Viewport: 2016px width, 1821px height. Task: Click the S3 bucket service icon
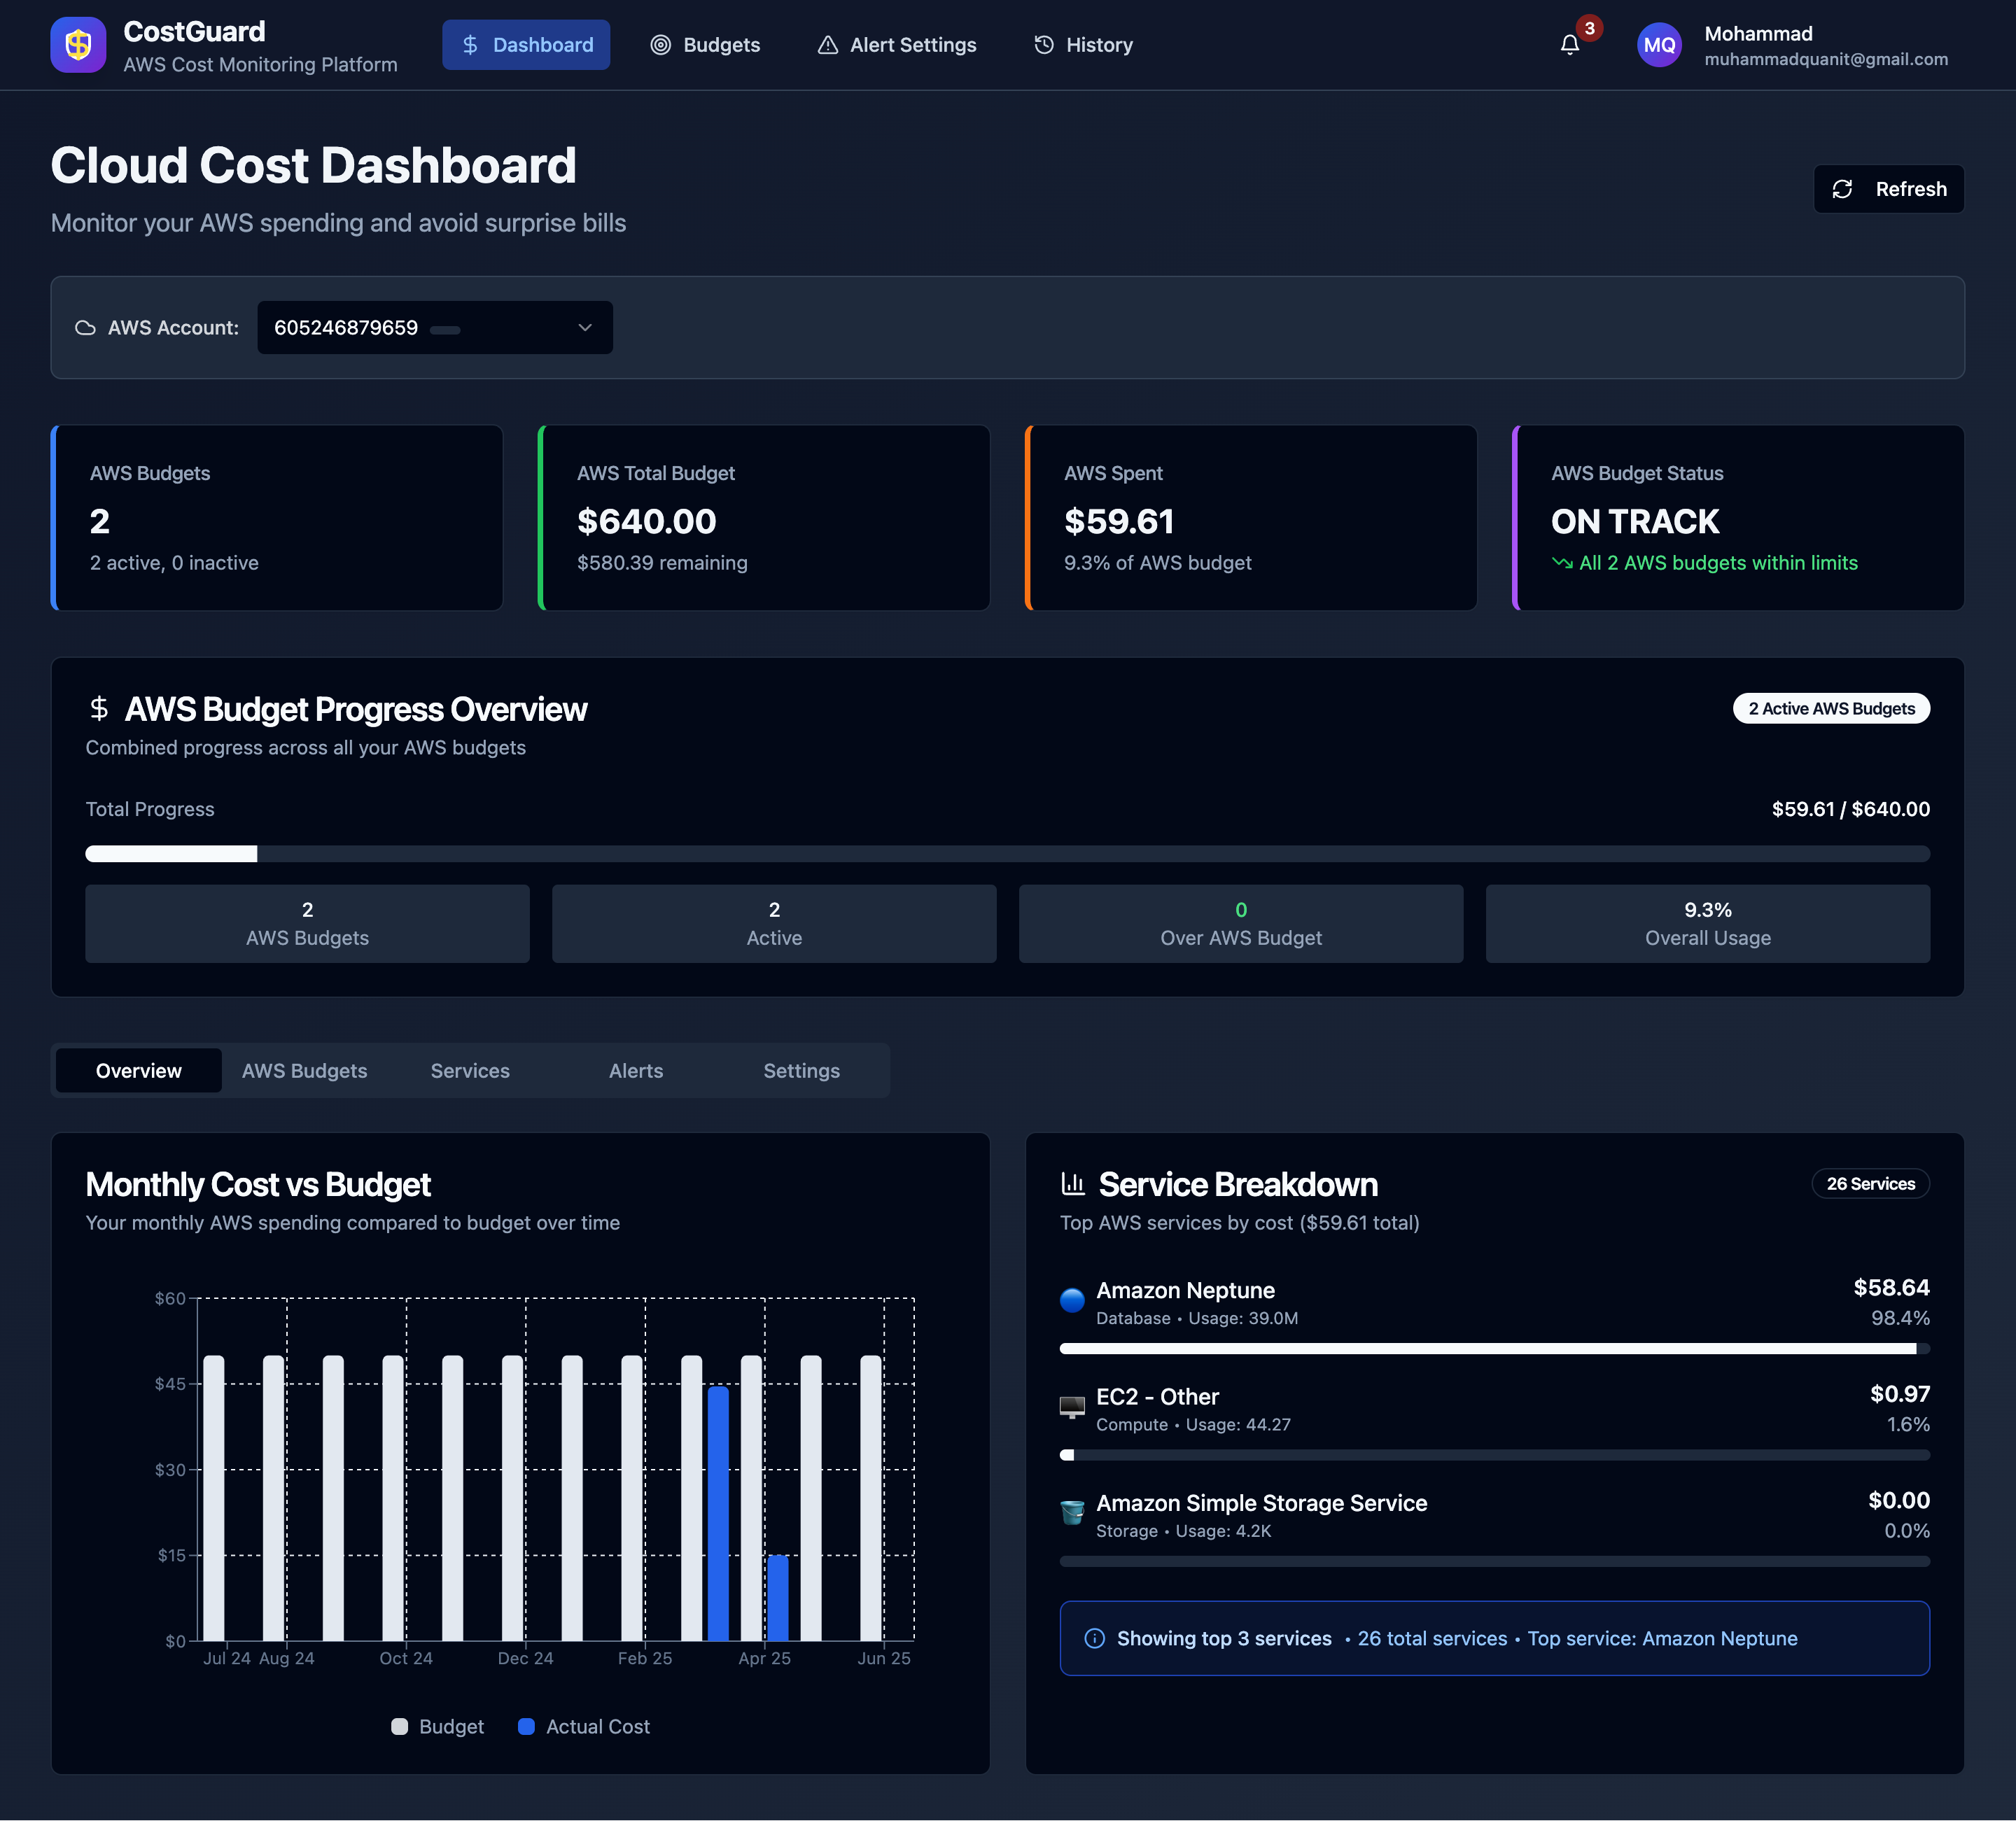(x=1072, y=1513)
